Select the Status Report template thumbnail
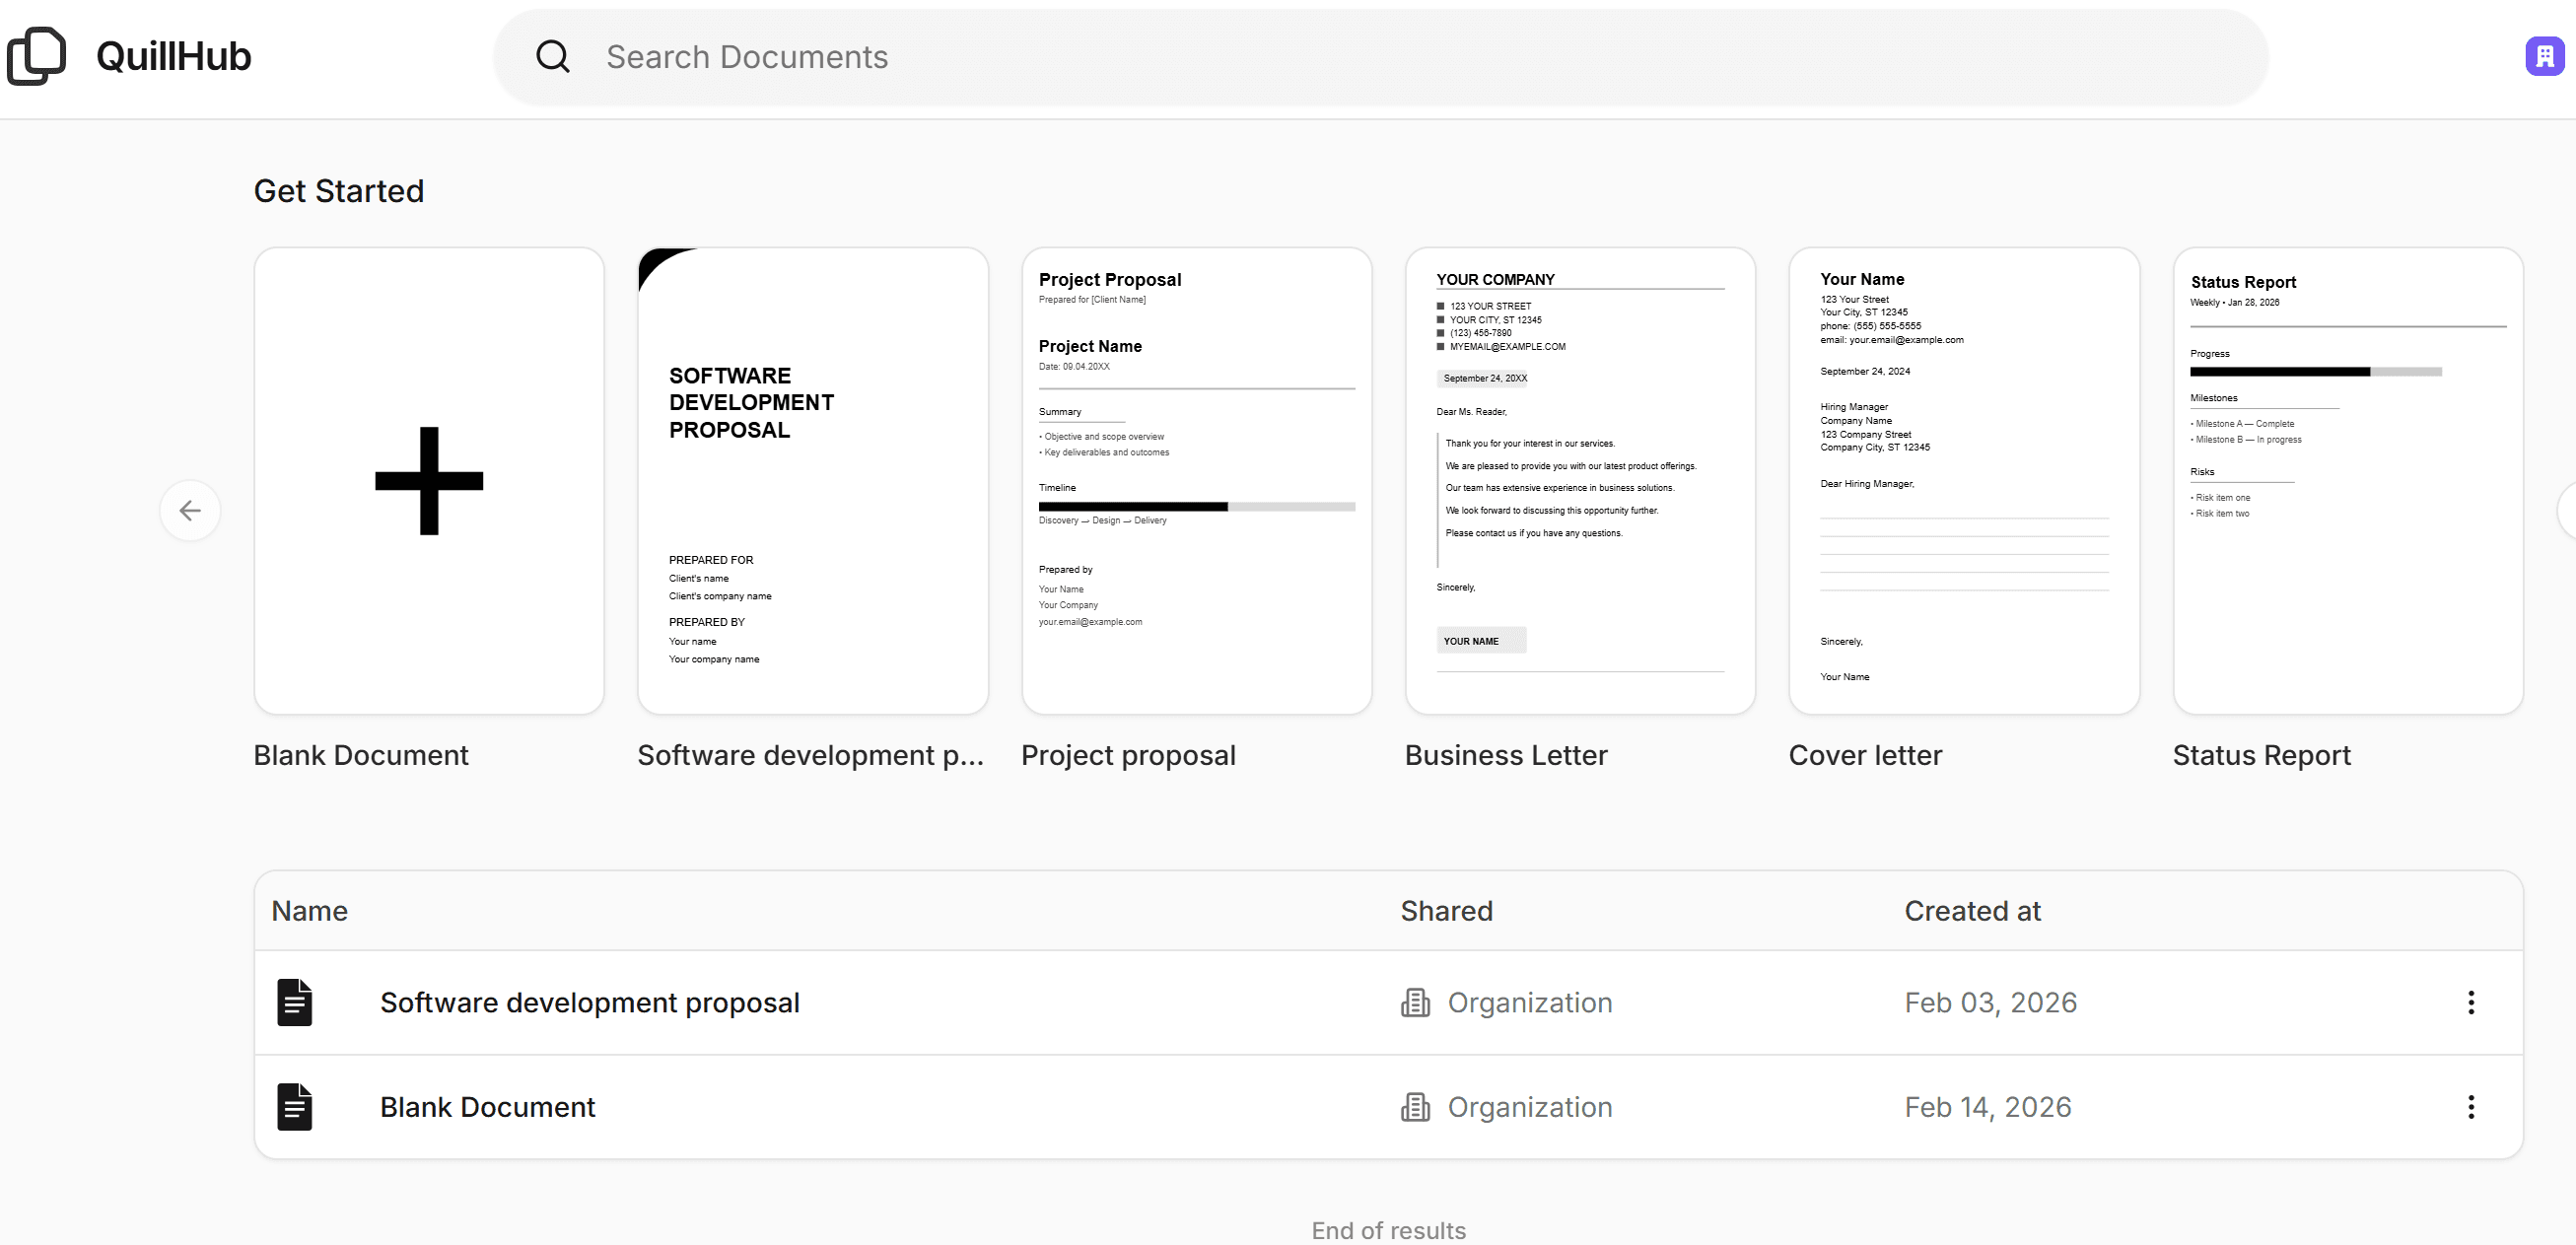This screenshot has width=2576, height=1245. tap(2347, 481)
